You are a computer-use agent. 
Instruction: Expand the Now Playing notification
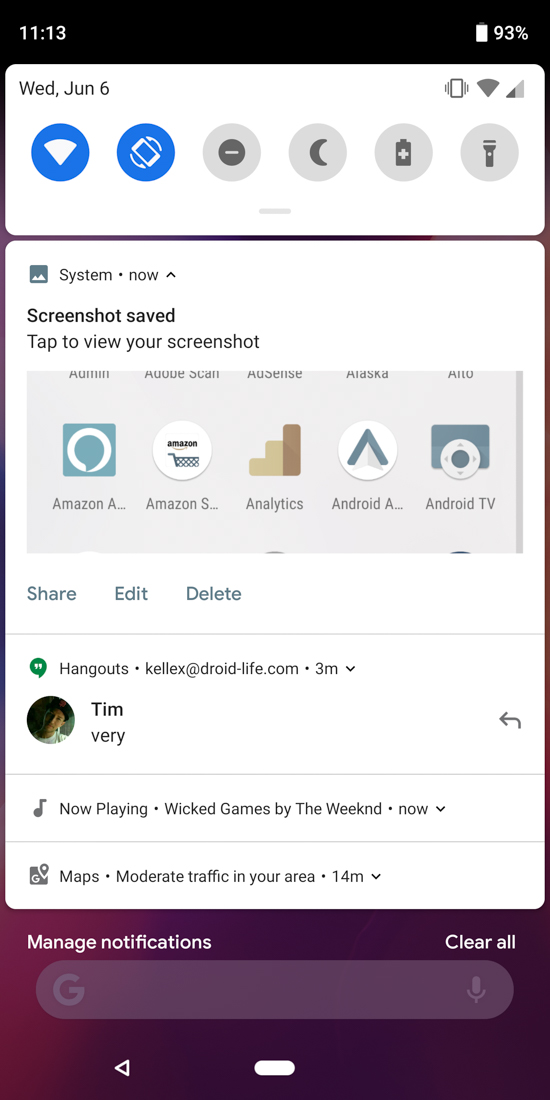click(441, 809)
